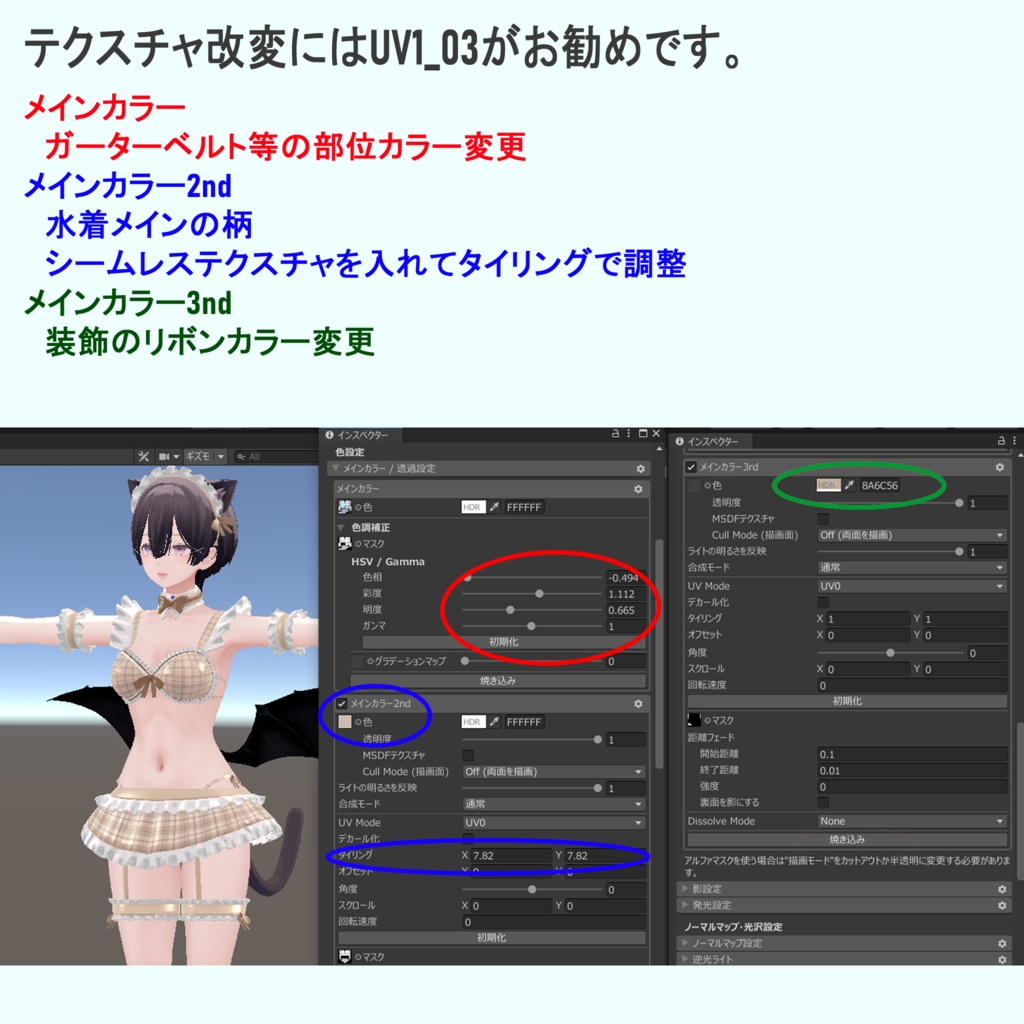The image size is (1024, 1024).
Task: Open the Dissolve Mode dropdown showing None
Action: [x=911, y=821]
